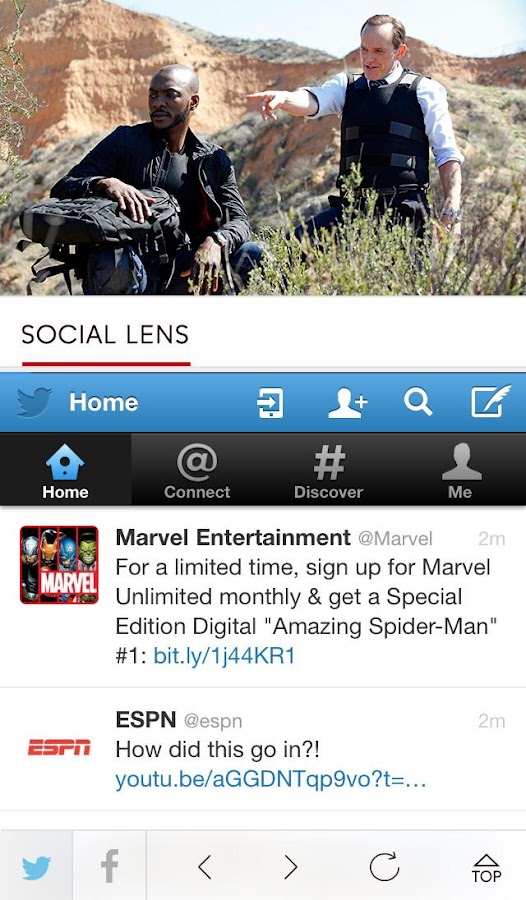
Task: Go to the Me profile tab
Action: [x=460, y=470]
